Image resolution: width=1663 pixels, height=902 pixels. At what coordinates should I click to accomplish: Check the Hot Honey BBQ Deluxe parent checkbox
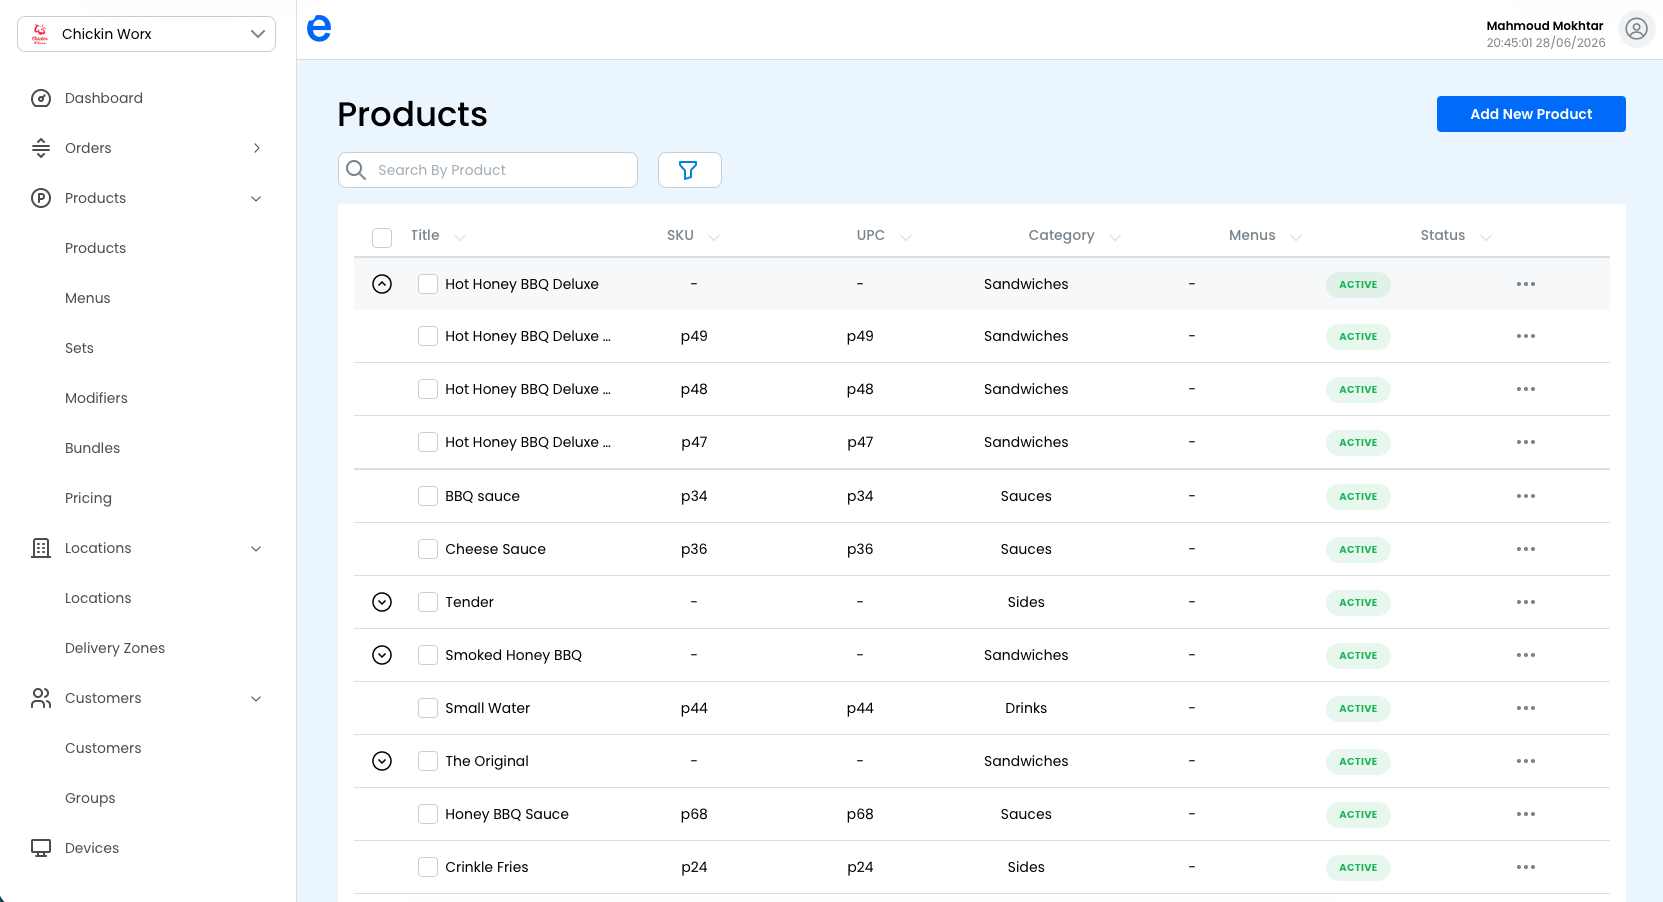pyautogui.click(x=428, y=284)
